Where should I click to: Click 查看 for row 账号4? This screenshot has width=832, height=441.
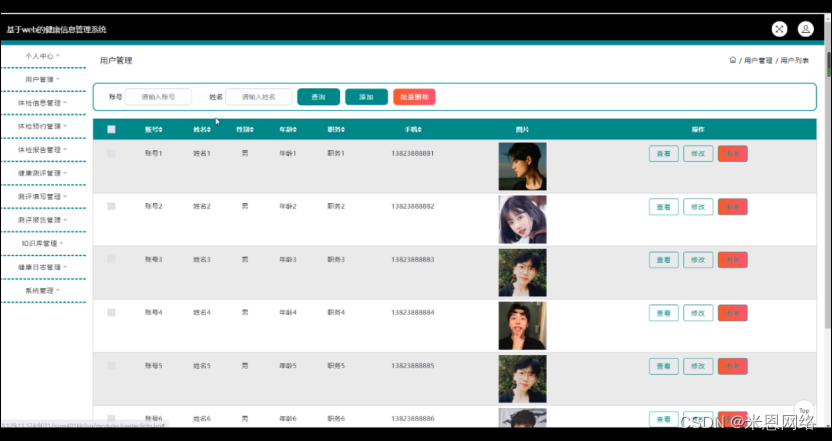pos(664,313)
